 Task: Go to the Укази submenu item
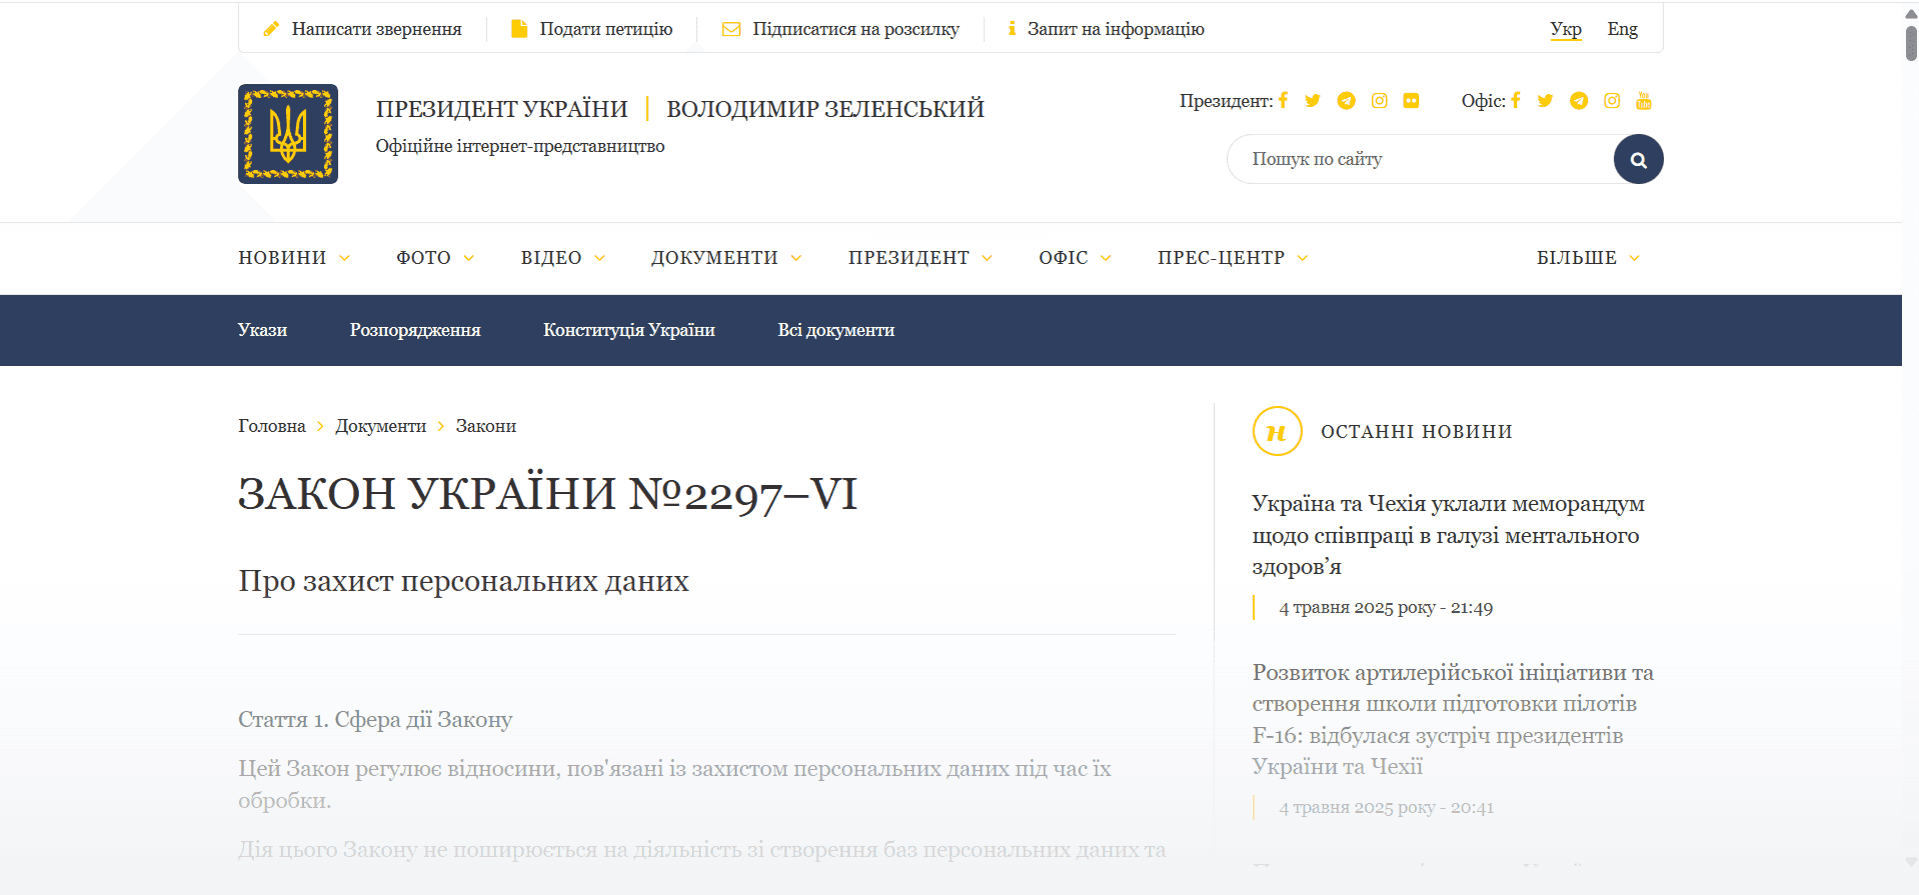pyautogui.click(x=262, y=330)
